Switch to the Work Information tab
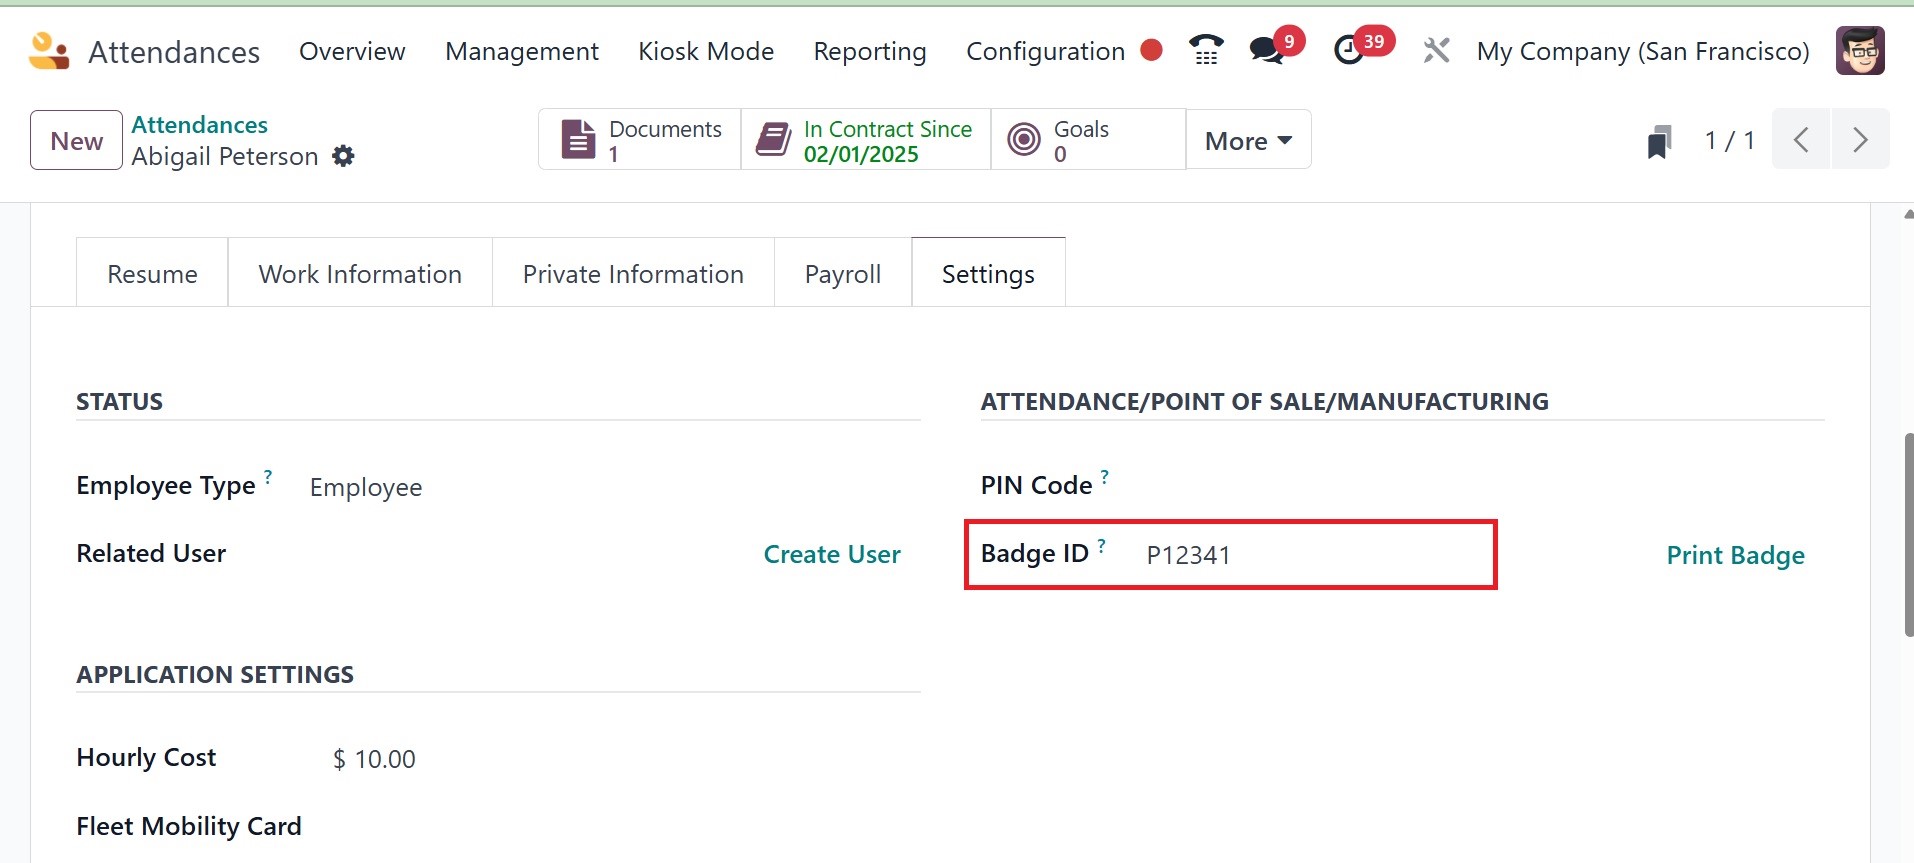1914x863 pixels. tap(360, 274)
